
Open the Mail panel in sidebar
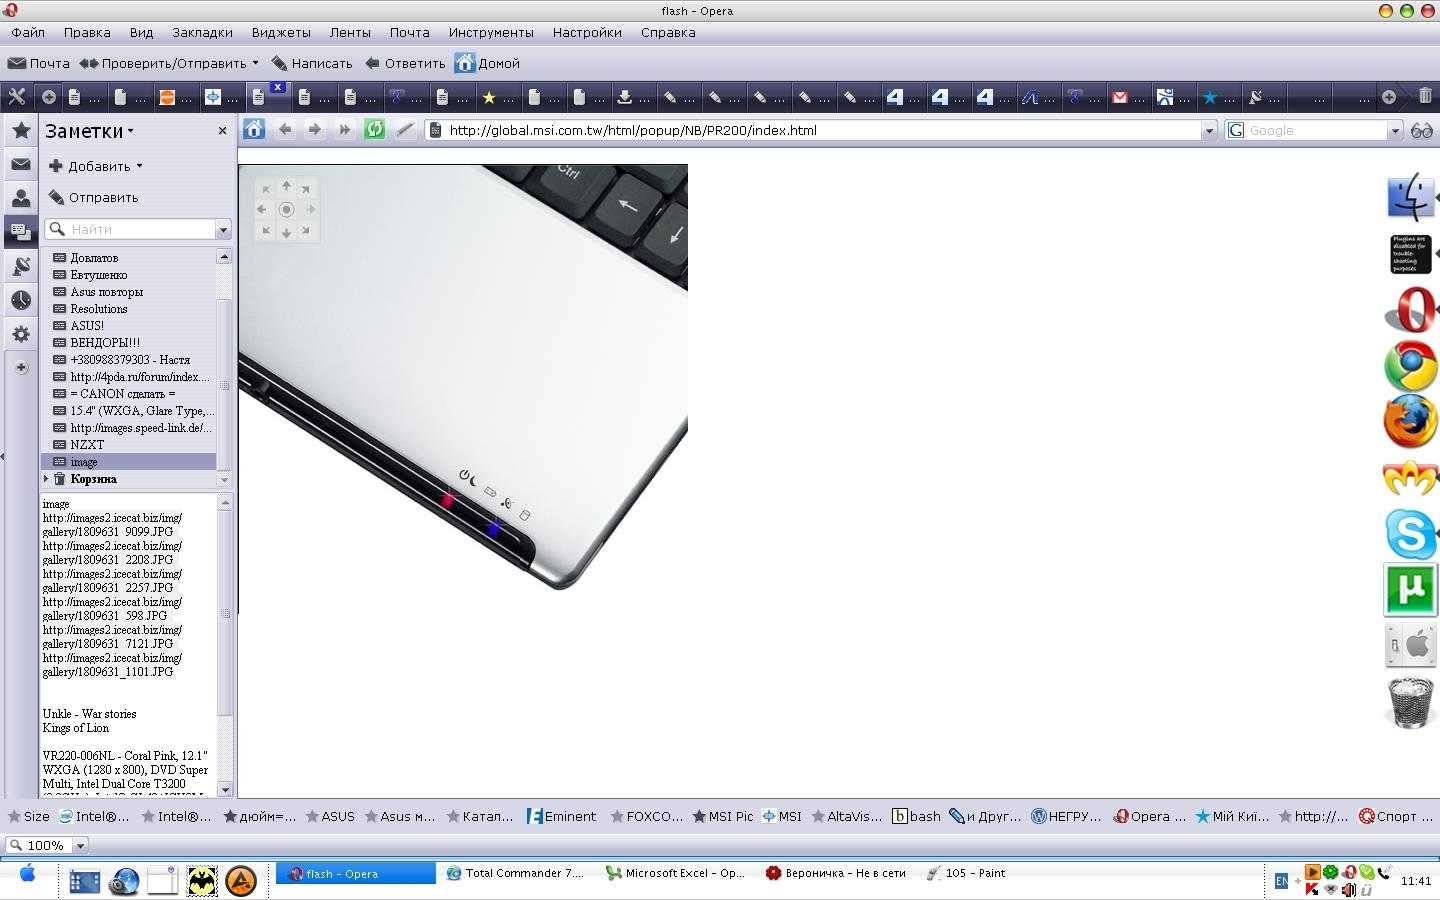[21, 164]
